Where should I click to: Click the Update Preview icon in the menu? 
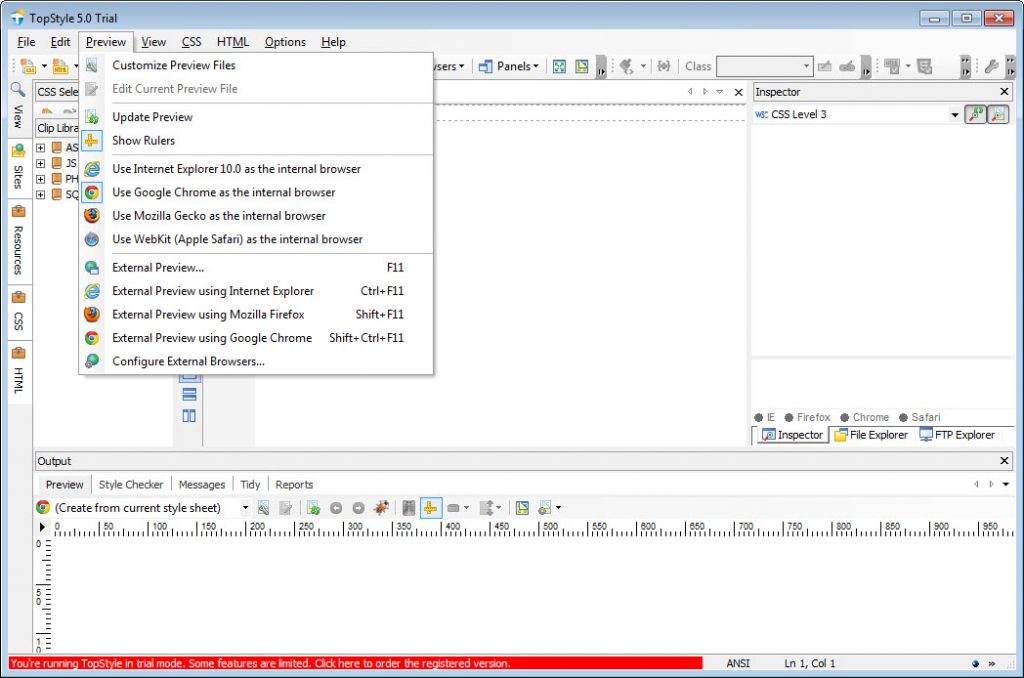point(92,117)
